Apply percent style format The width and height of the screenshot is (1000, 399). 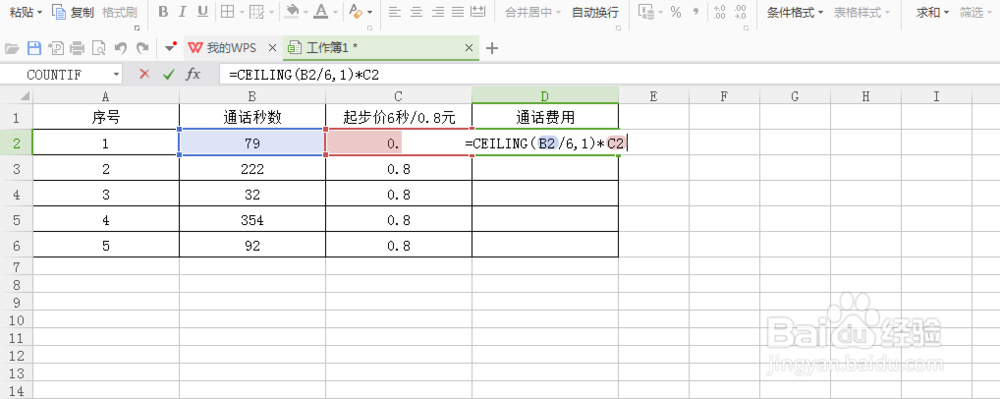tap(675, 11)
